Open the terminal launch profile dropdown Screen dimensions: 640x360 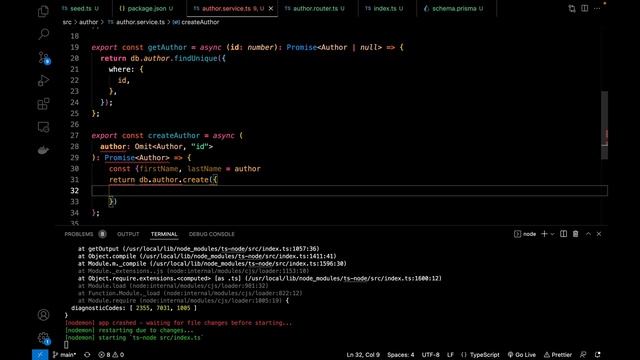[552, 234]
